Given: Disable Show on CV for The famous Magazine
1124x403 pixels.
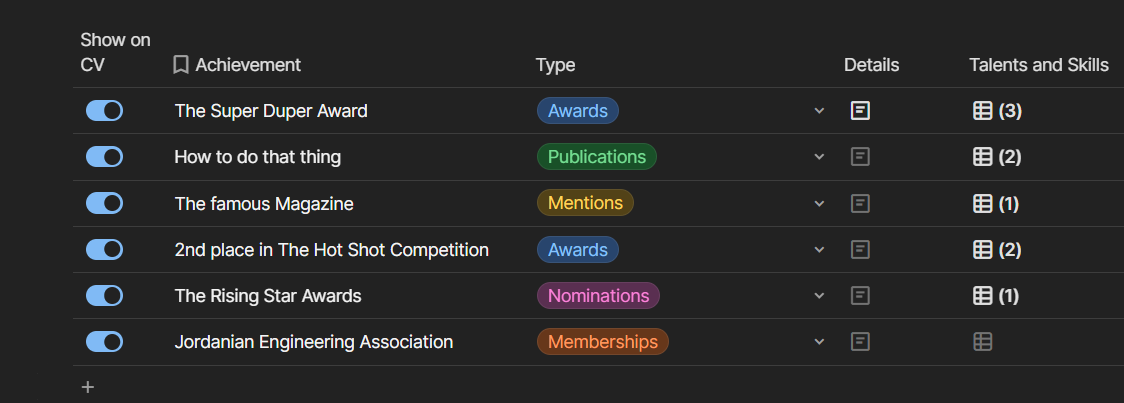Looking at the screenshot, I should click(x=104, y=204).
